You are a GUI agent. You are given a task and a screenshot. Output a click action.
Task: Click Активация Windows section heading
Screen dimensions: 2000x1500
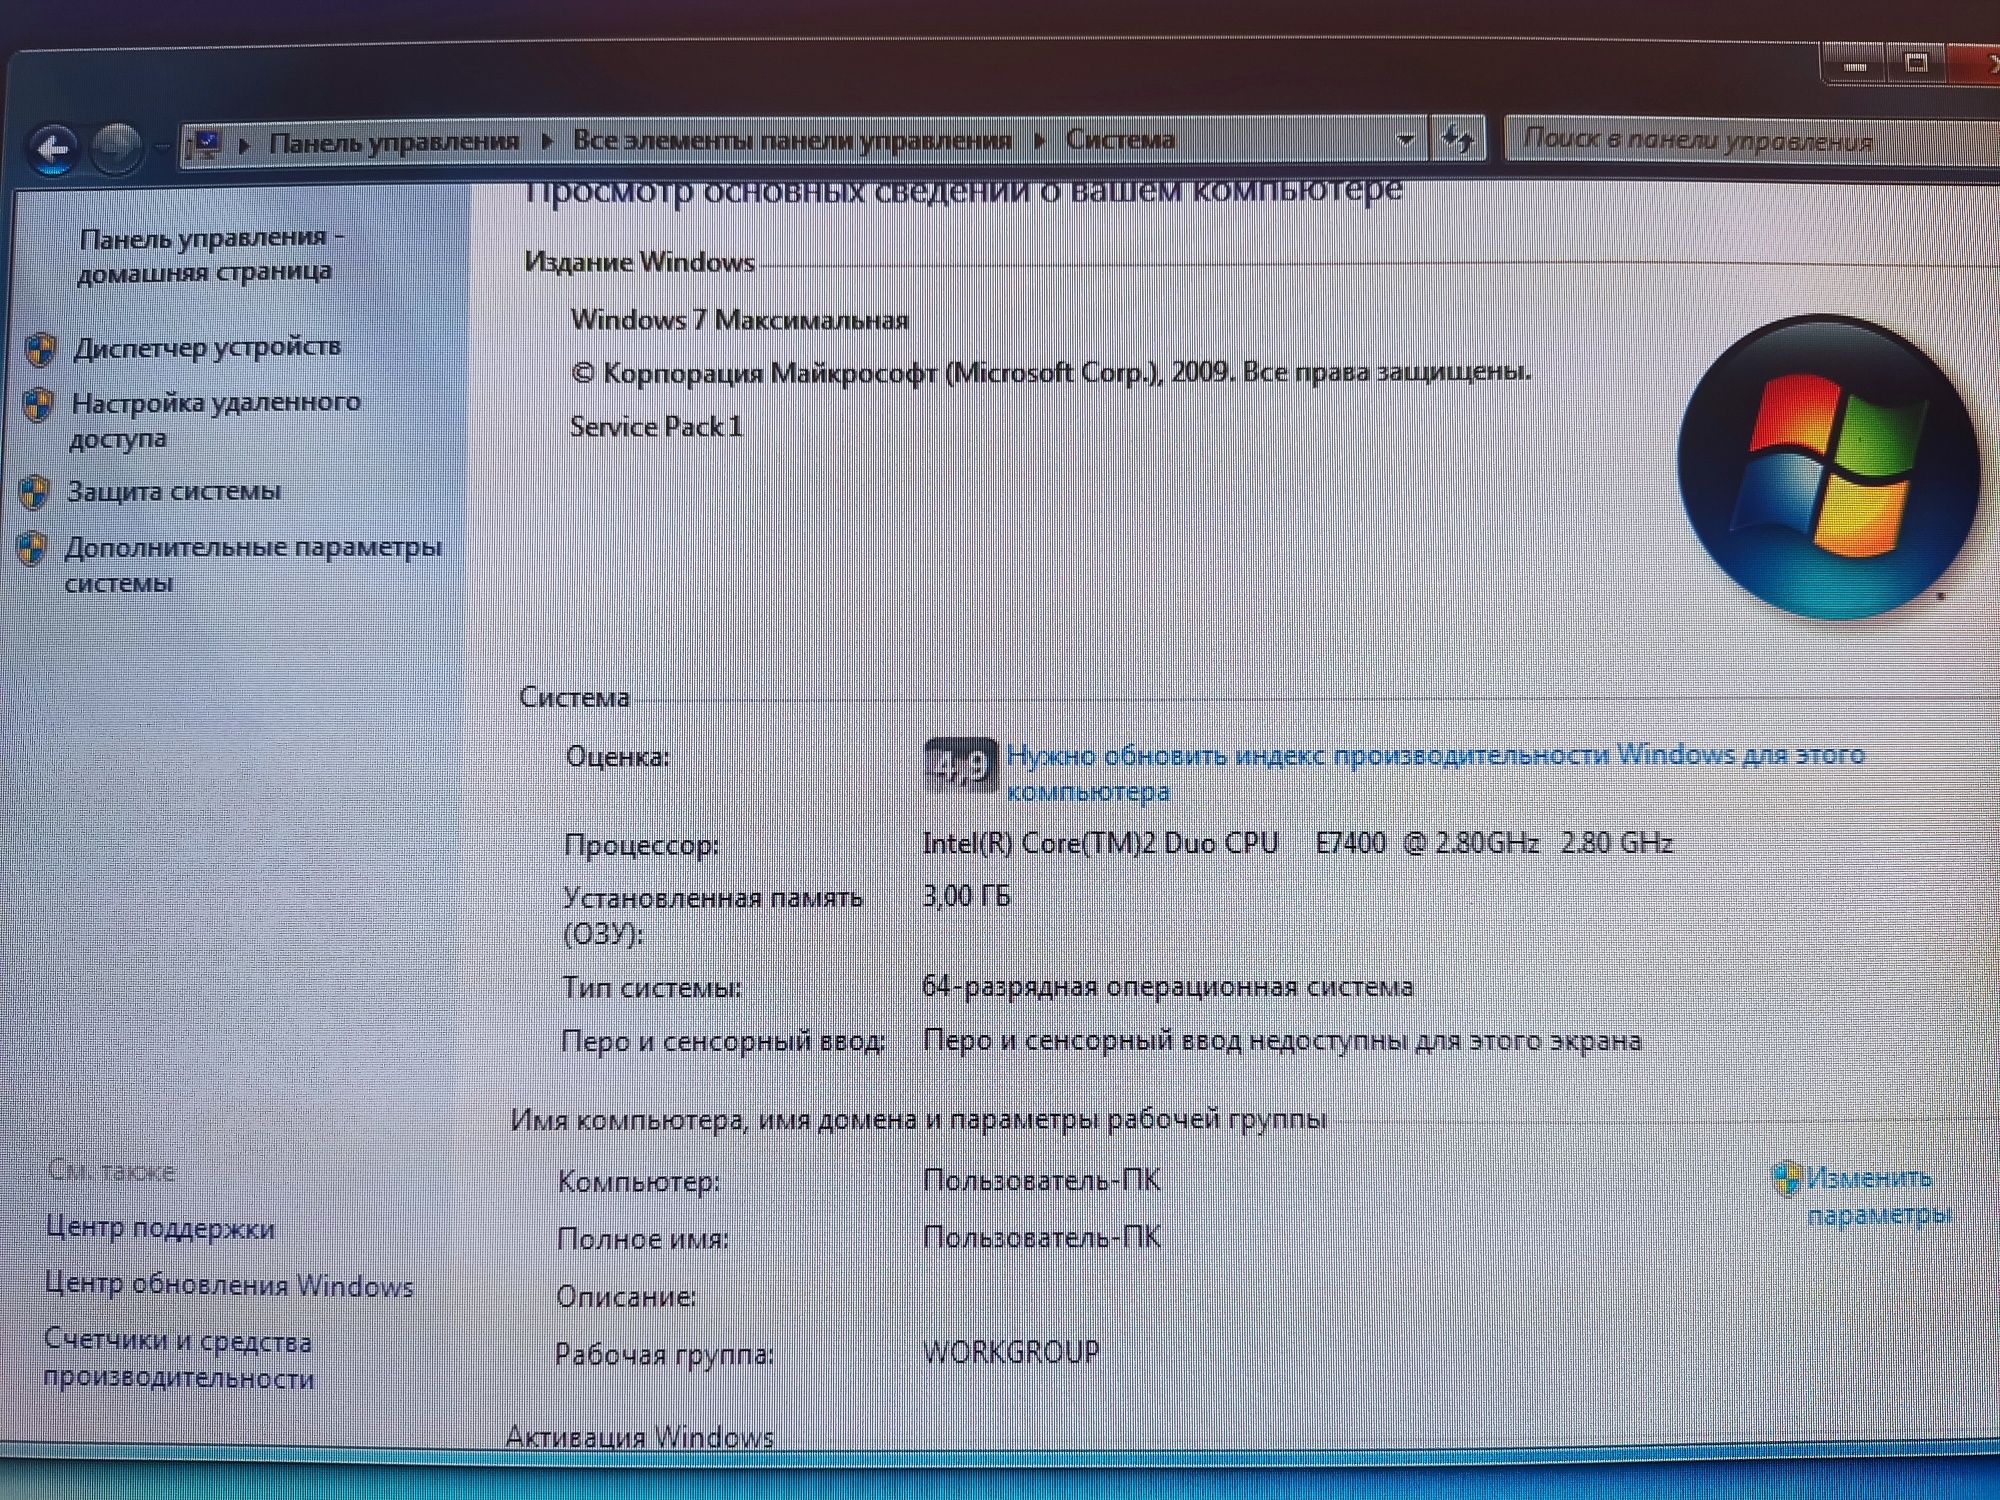640,1438
